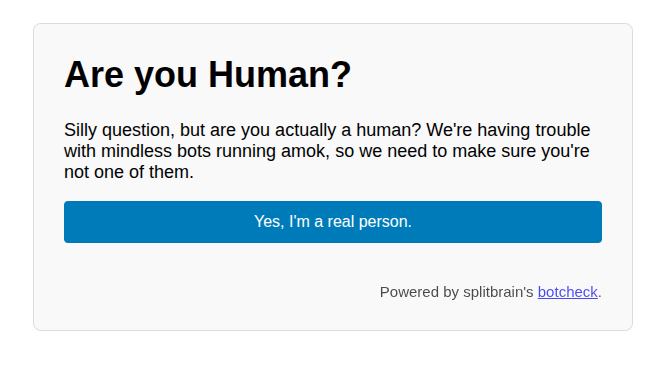The height and width of the screenshot is (366, 654).
Task: Click the word "Are" in the heading
Action: pos(94,75)
